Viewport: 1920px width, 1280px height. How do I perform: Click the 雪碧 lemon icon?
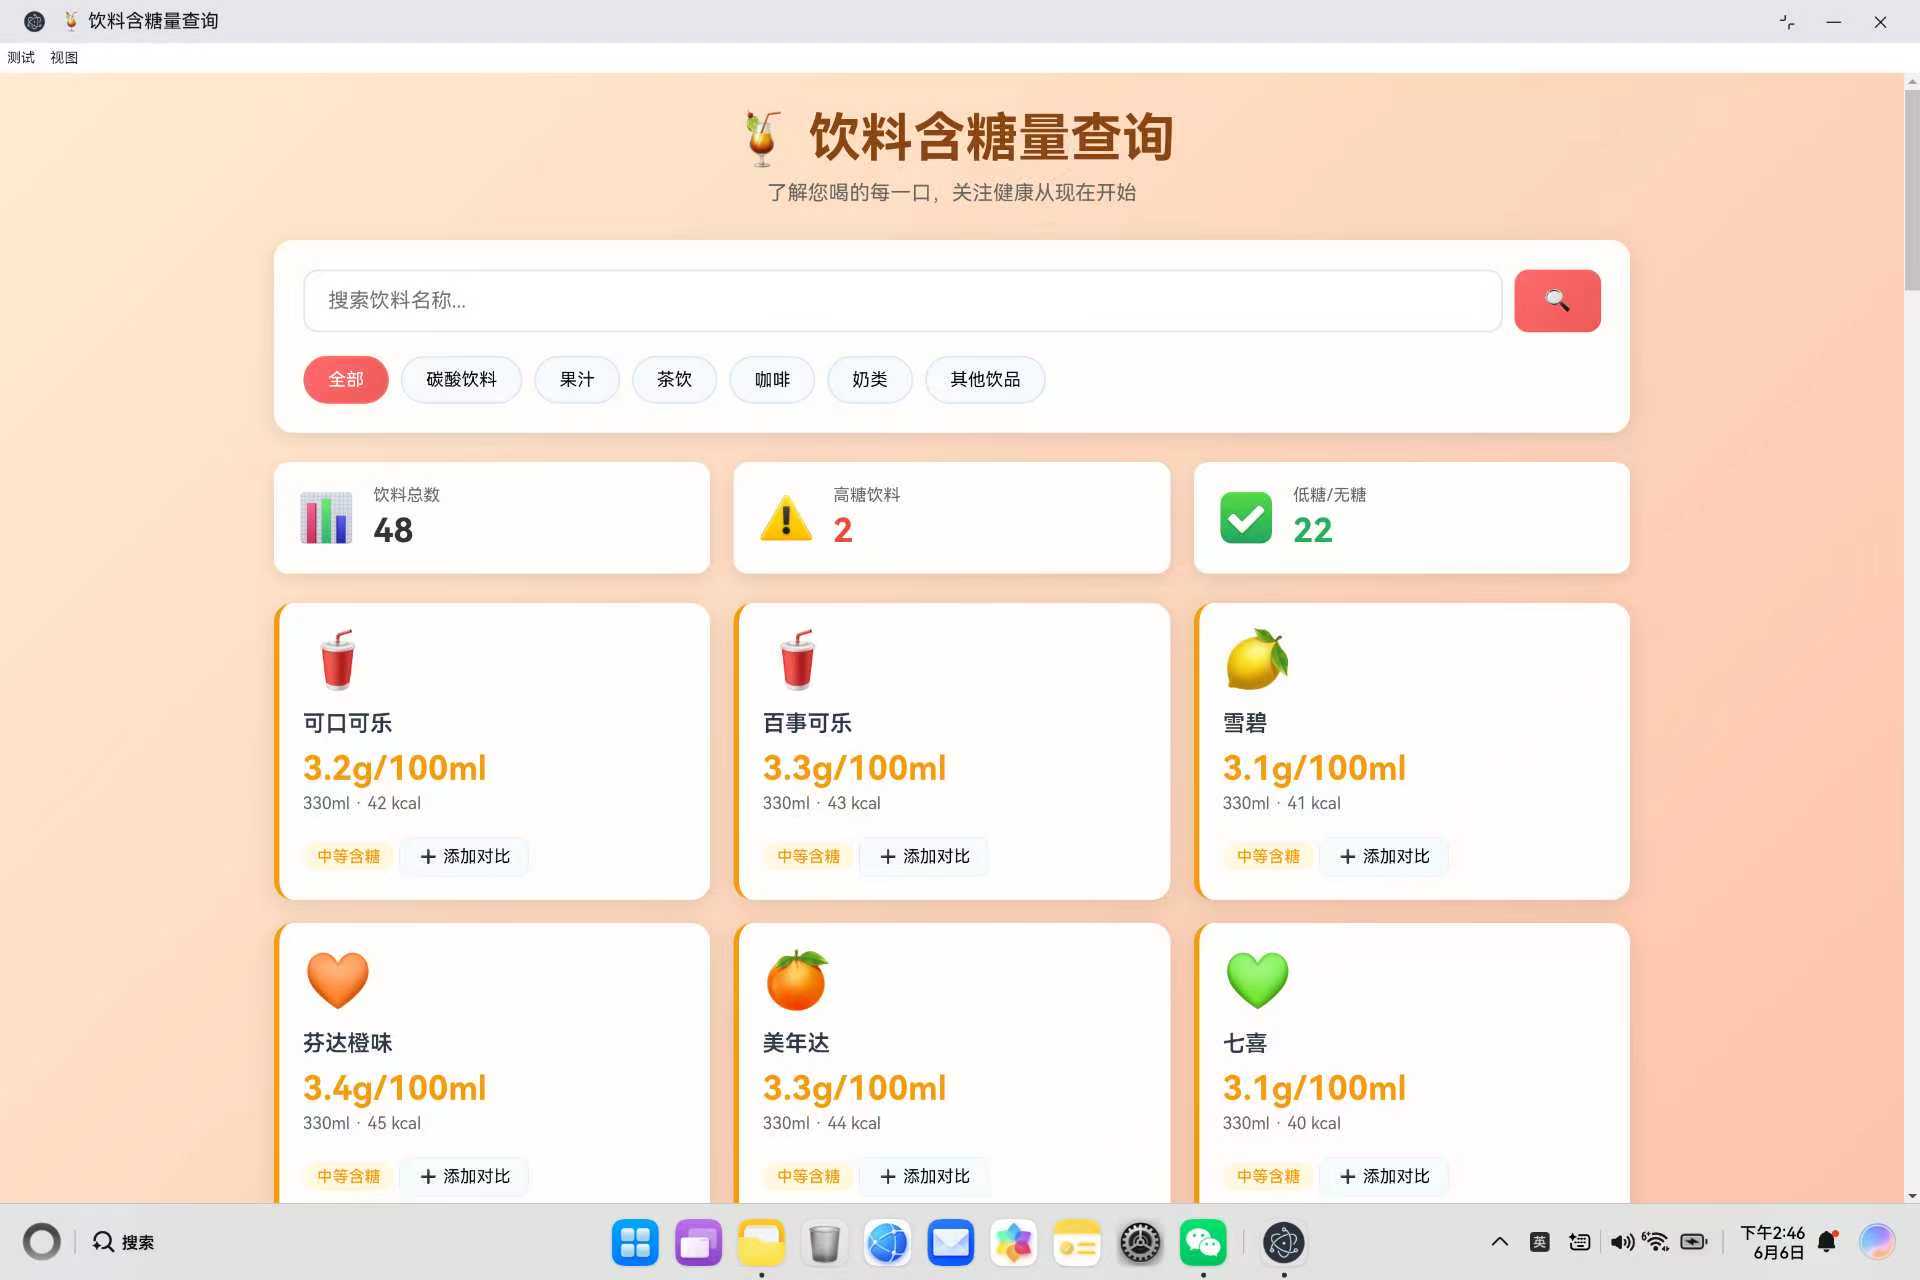[1256, 659]
